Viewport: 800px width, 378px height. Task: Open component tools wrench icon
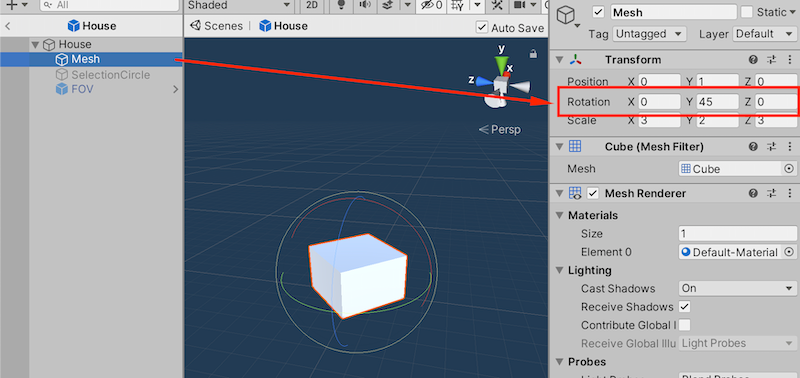[x=496, y=5]
